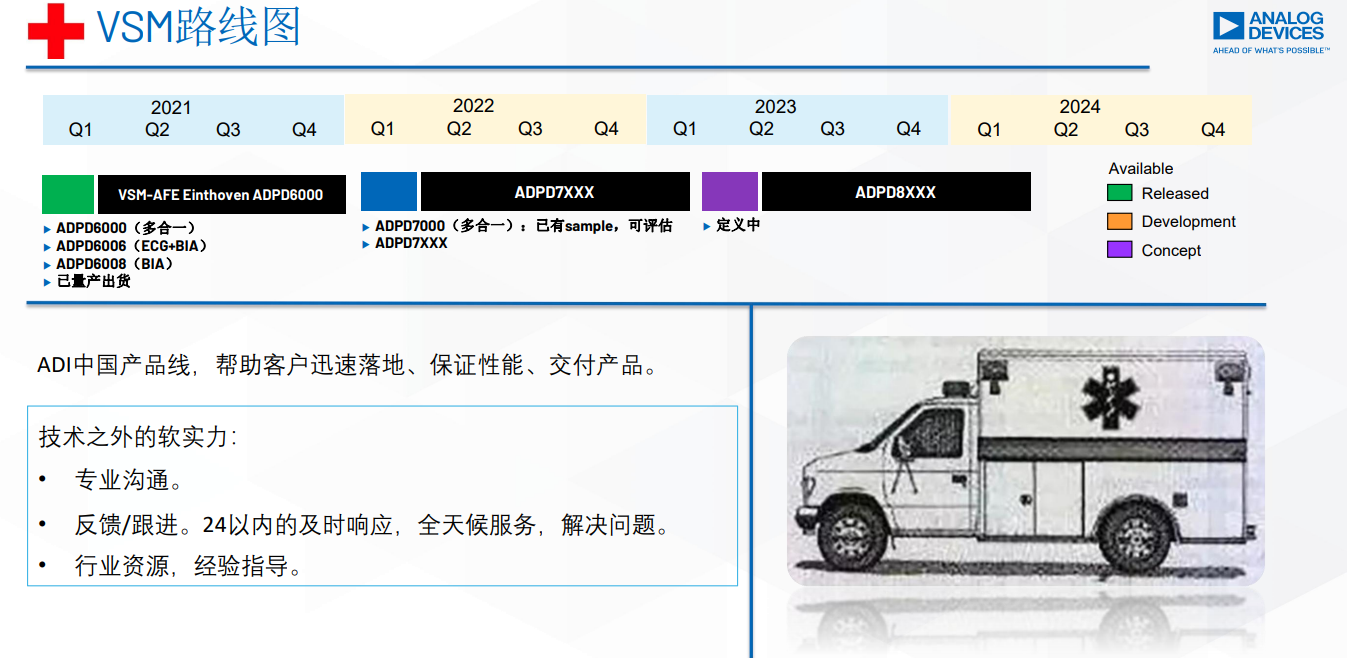Click the ADPD8XXX black header bar

pyautogui.click(x=896, y=191)
